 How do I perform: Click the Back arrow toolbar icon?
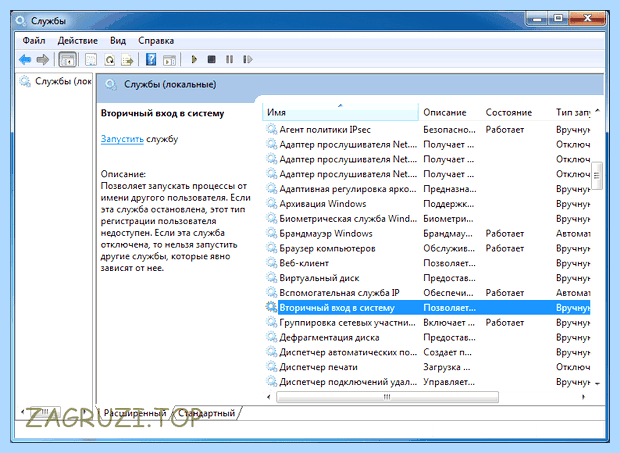(x=25, y=60)
